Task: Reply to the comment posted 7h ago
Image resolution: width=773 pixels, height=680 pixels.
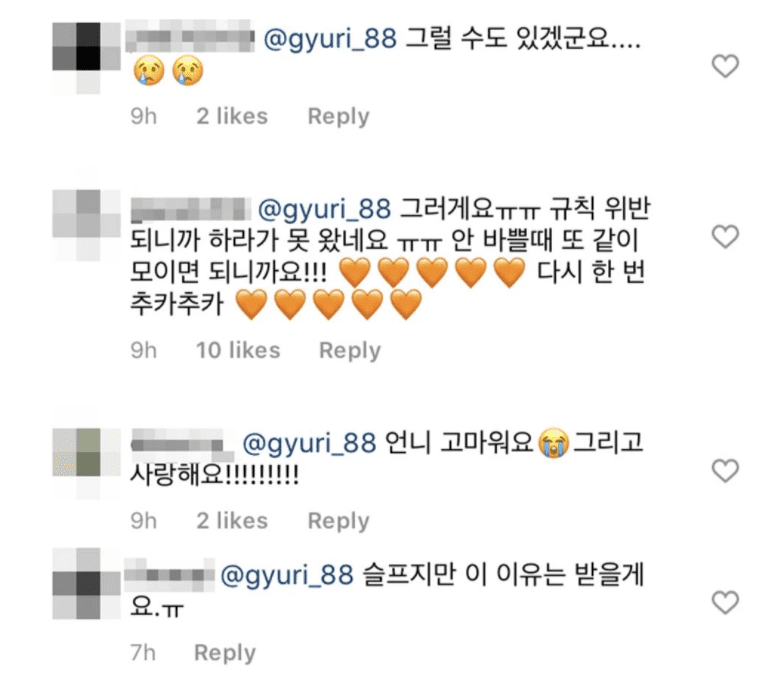Action: point(224,653)
